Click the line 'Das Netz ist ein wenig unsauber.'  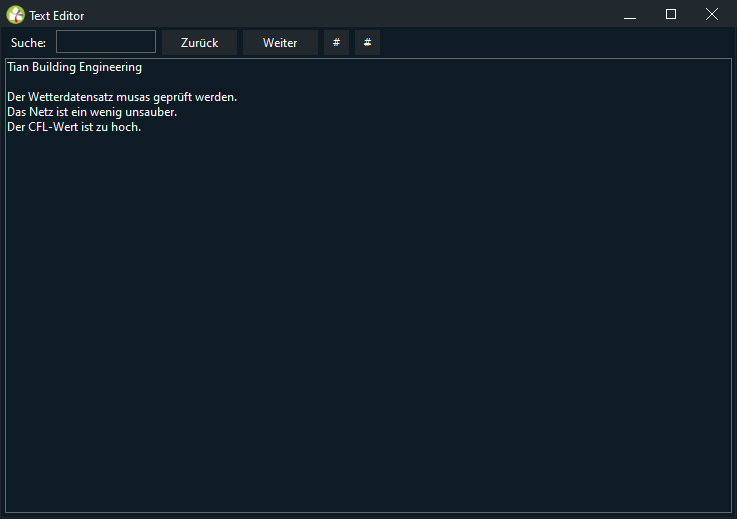click(91, 113)
